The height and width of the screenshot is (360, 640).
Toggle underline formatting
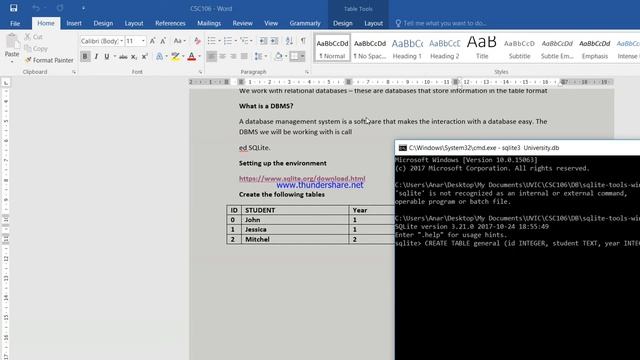coord(107,56)
